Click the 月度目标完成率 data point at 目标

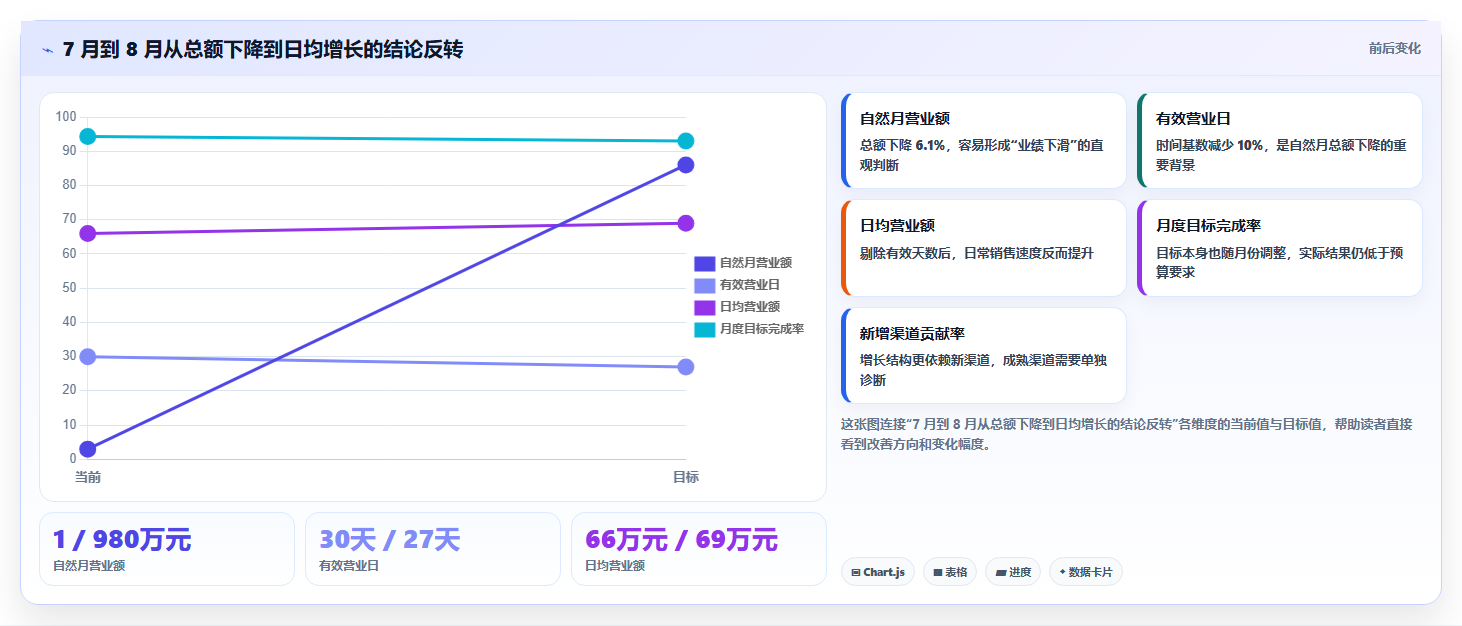point(686,141)
